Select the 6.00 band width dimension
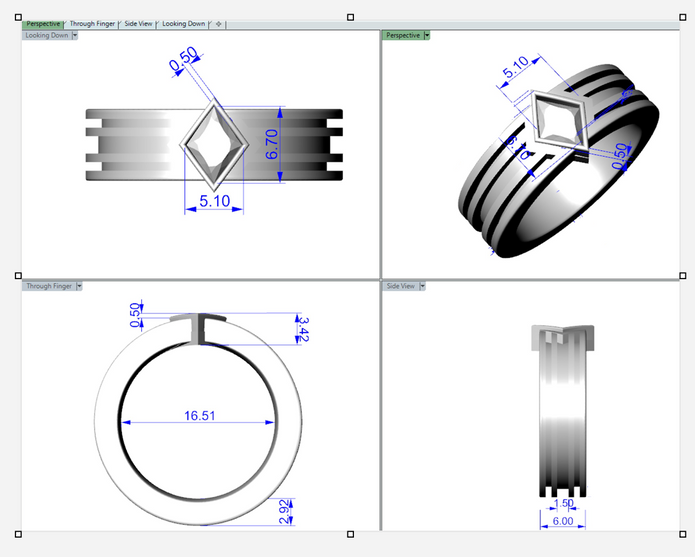This screenshot has width=695, height=557. pyautogui.click(x=563, y=521)
